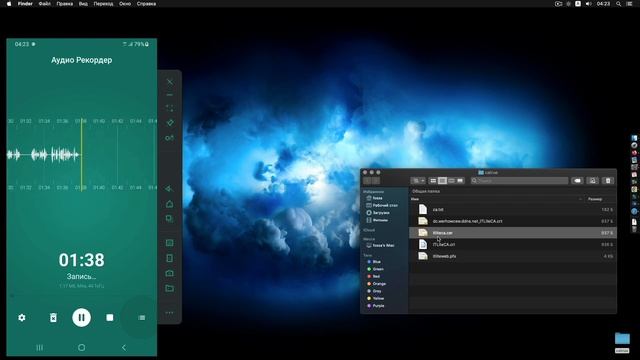
Task: Click the Finder tags toolbar button
Action: tap(577, 180)
